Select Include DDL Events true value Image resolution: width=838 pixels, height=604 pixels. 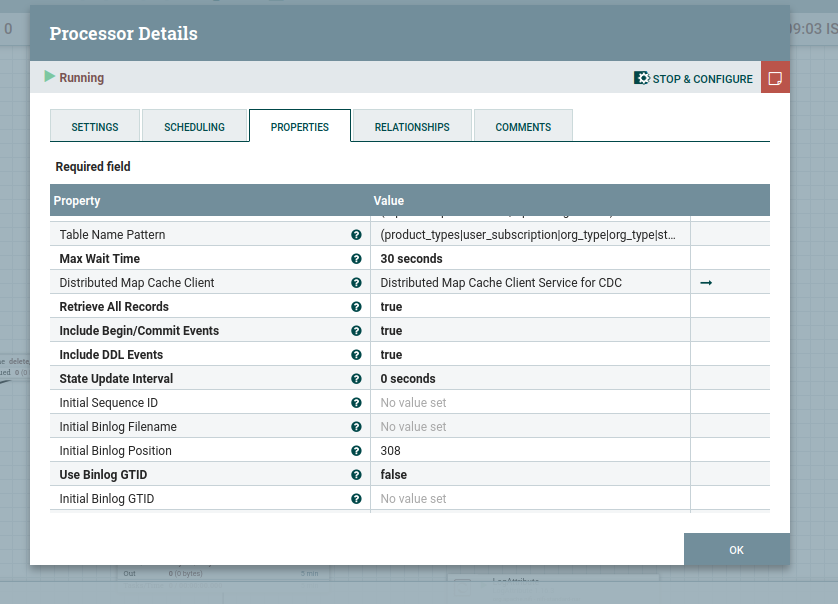pos(391,355)
